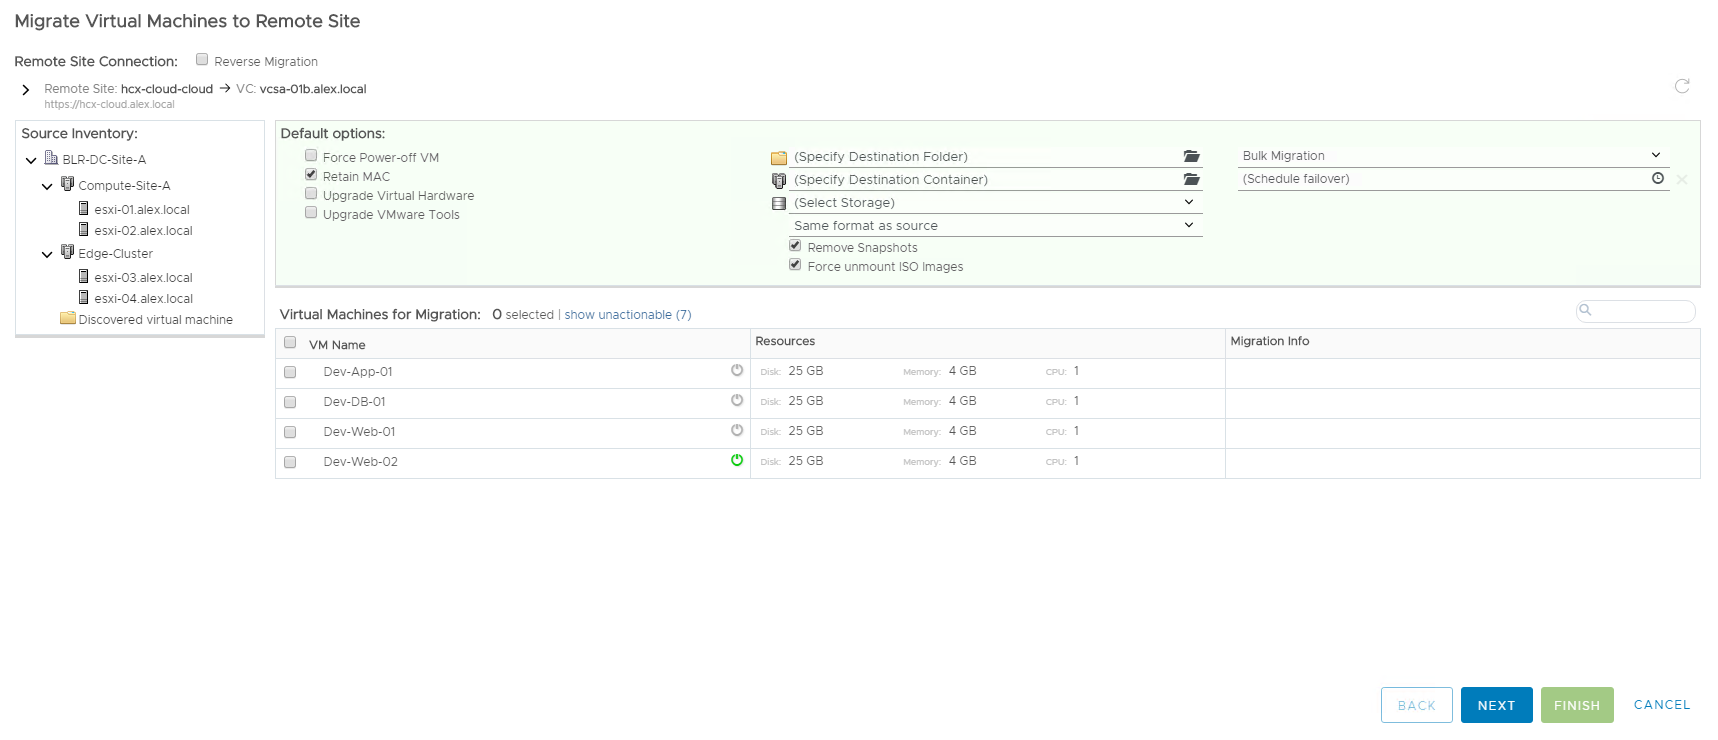The image size is (1718, 740).
Task: Collapse the Compute-Site-A cluster node
Action: 47,186
